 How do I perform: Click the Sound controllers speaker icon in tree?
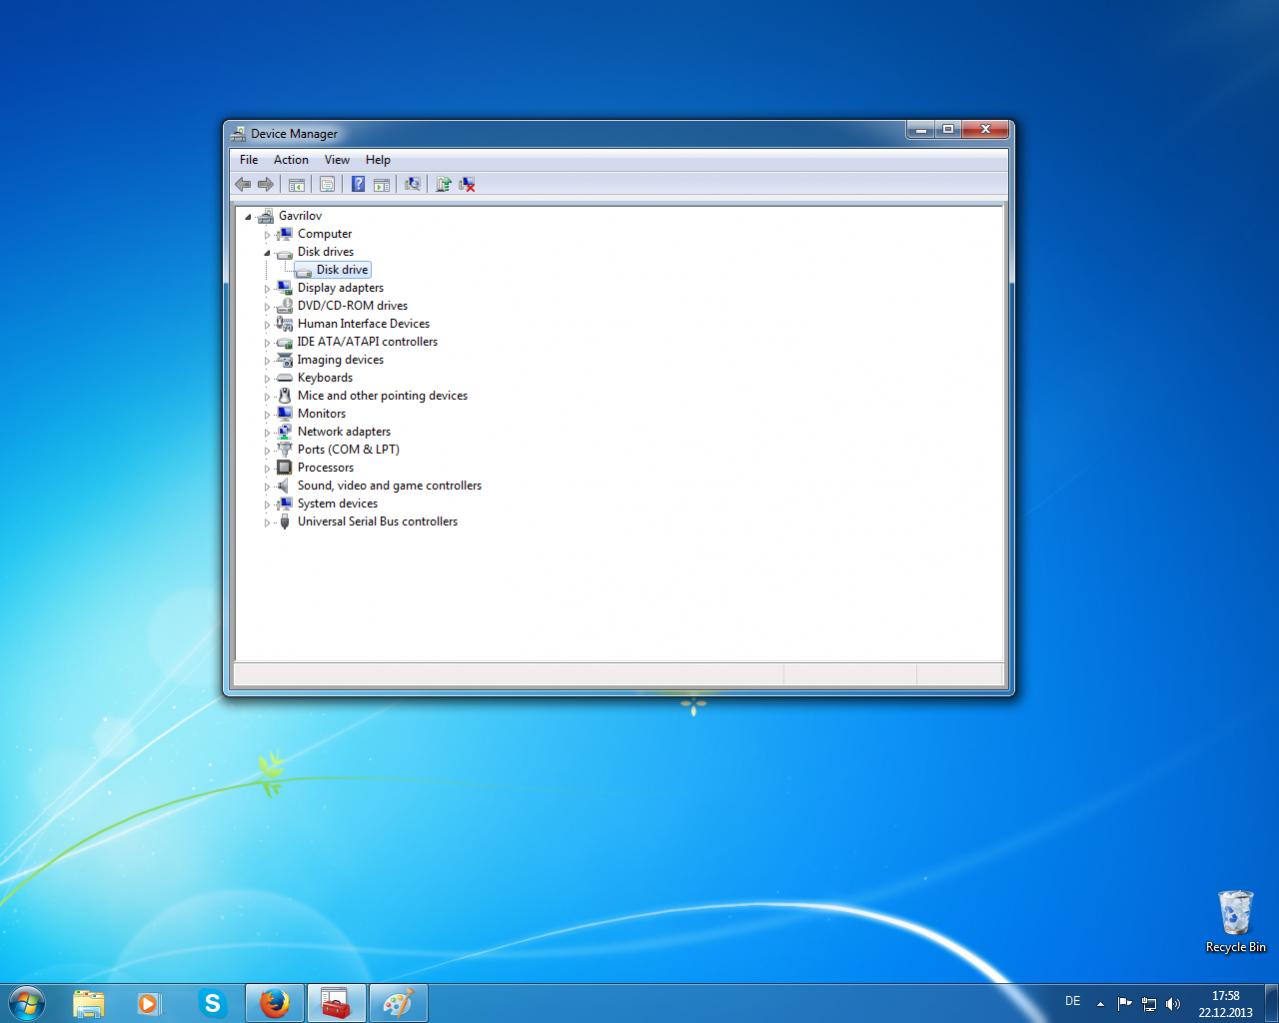[x=284, y=486]
